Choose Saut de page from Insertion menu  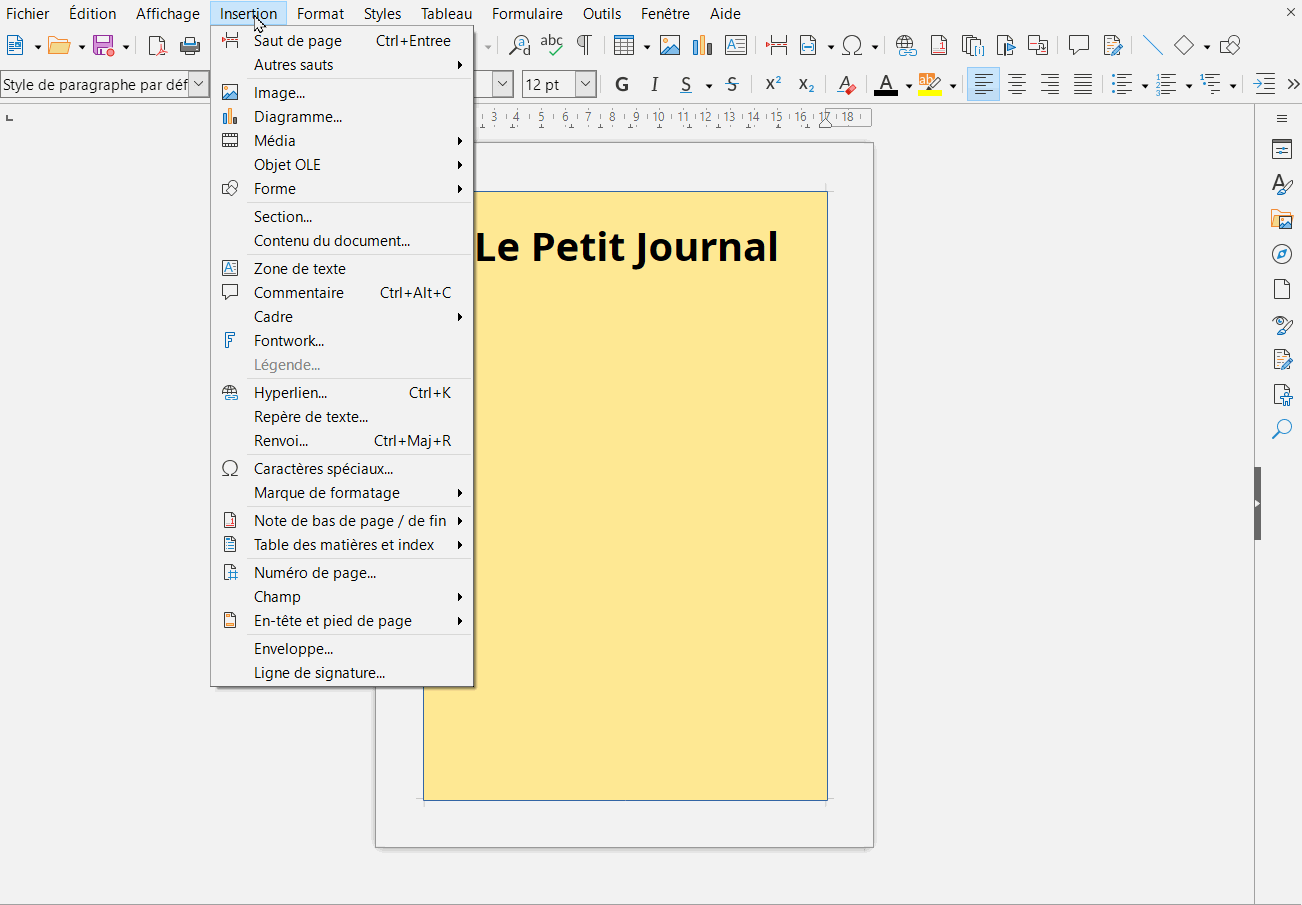(342, 41)
